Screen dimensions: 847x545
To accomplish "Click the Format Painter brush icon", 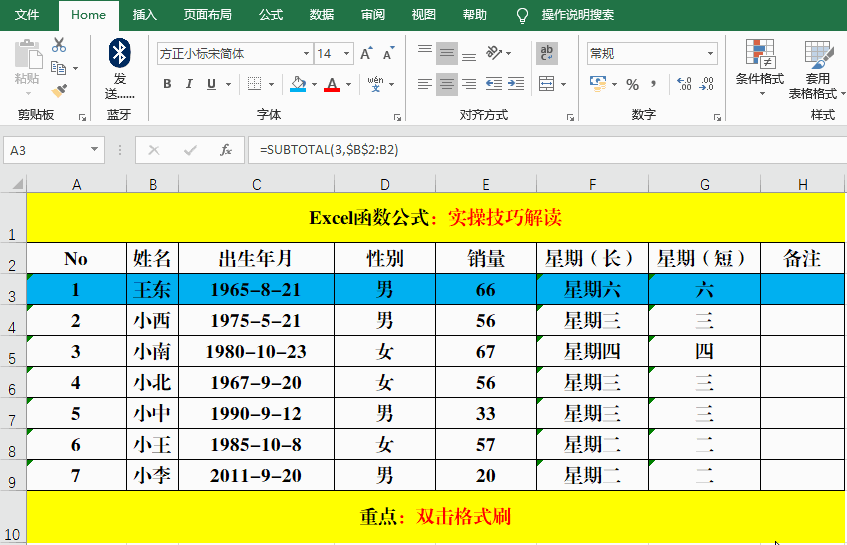I will click(x=59, y=91).
